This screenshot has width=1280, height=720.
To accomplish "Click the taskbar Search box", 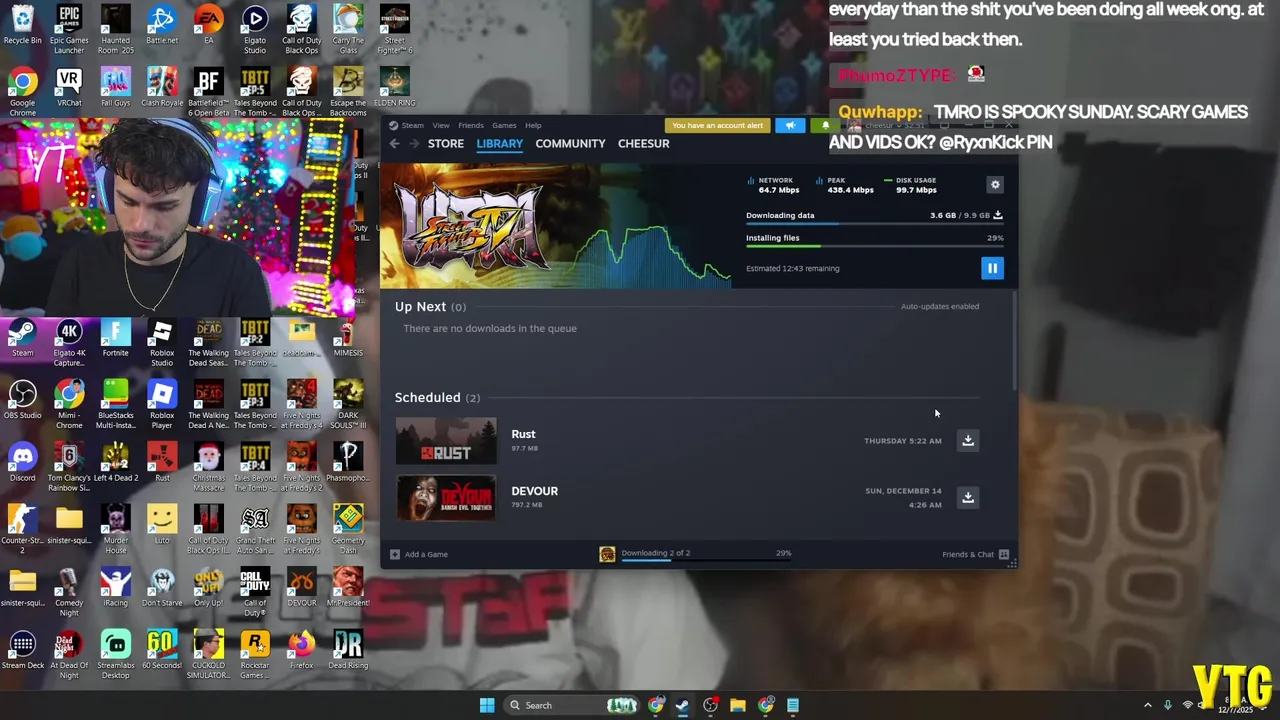I will (x=572, y=705).
